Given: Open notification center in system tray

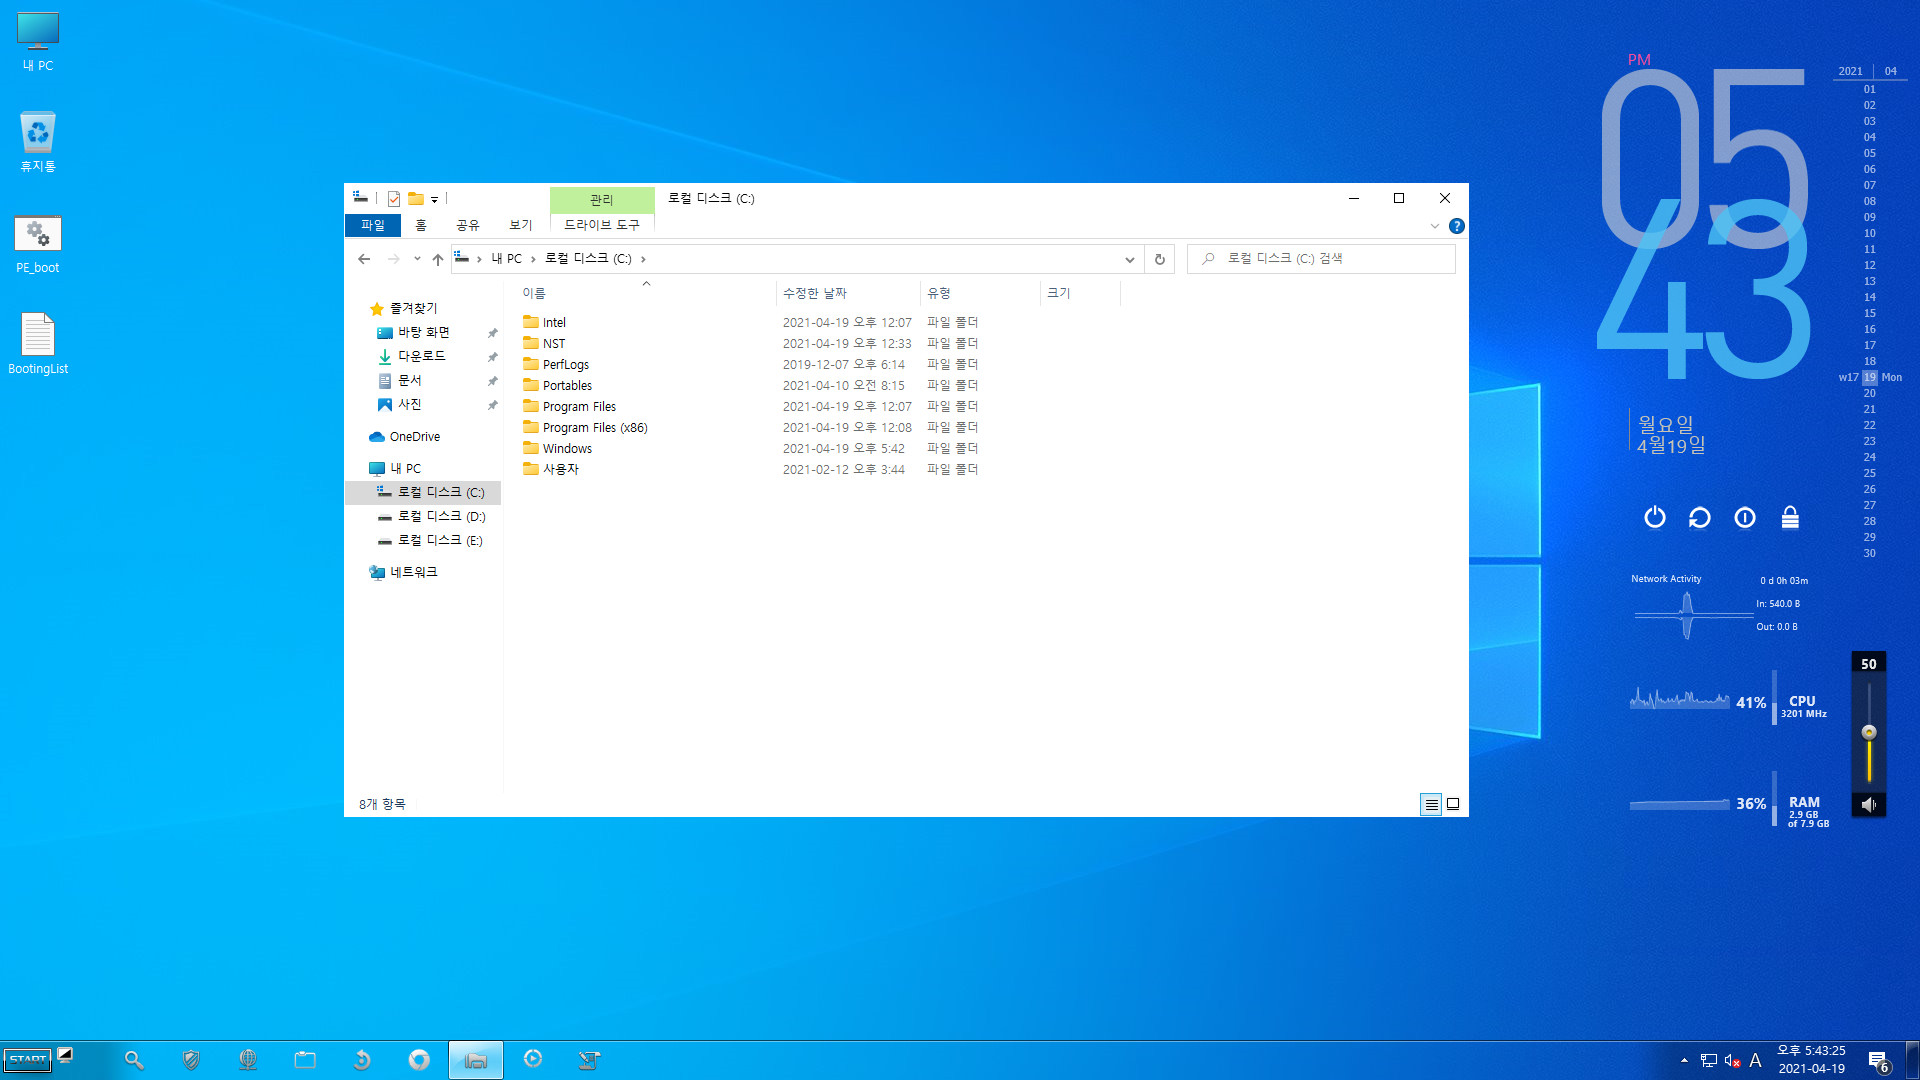Looking at the screenshot, I should (x=1879, y=1061).
